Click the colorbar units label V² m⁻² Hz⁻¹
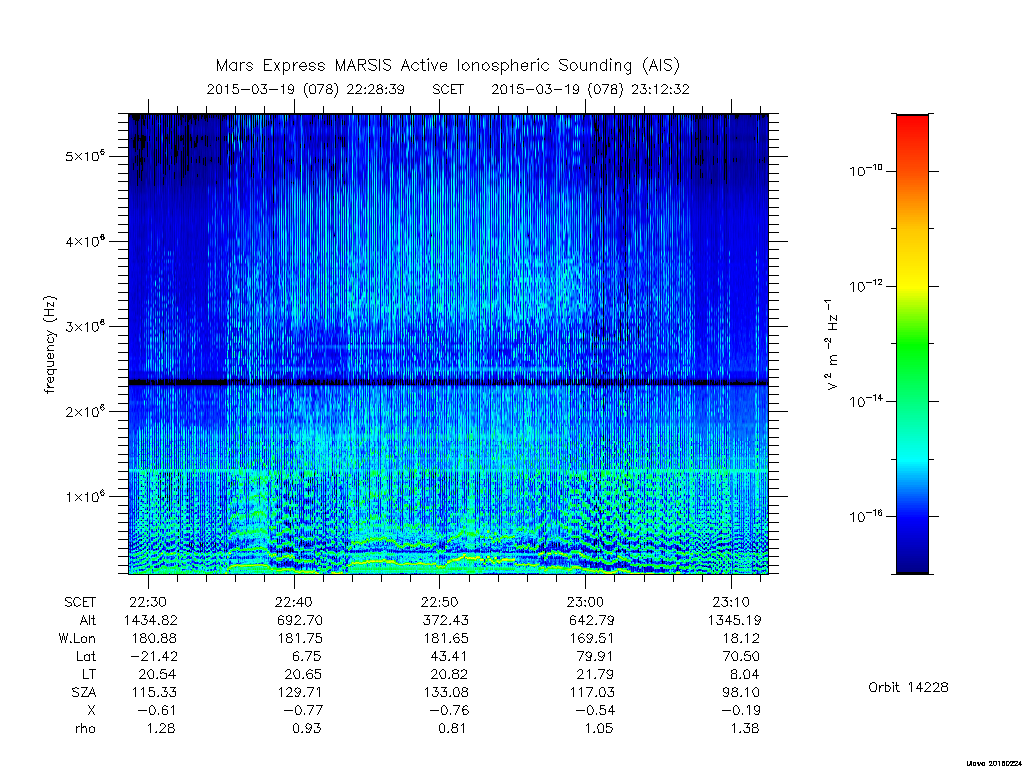The height and width of the screenshot is (768, 1024). coord(831,345)
